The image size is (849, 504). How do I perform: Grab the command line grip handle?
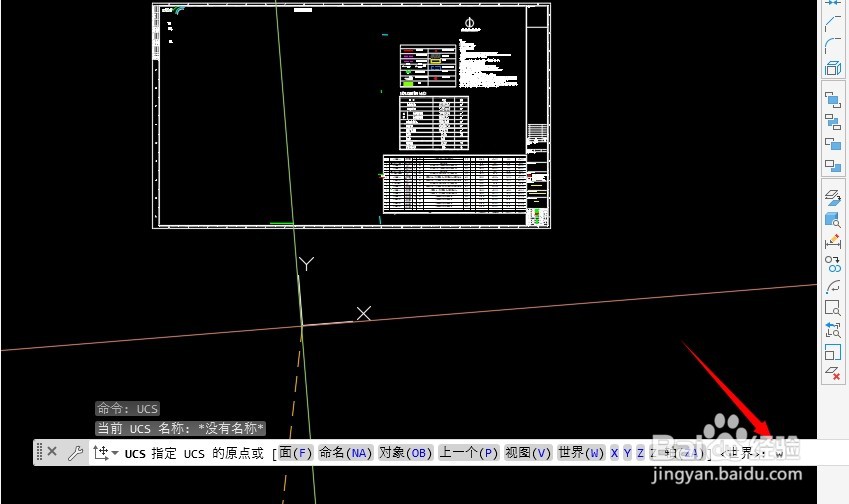pyautogui.click(x=39, y=452)
